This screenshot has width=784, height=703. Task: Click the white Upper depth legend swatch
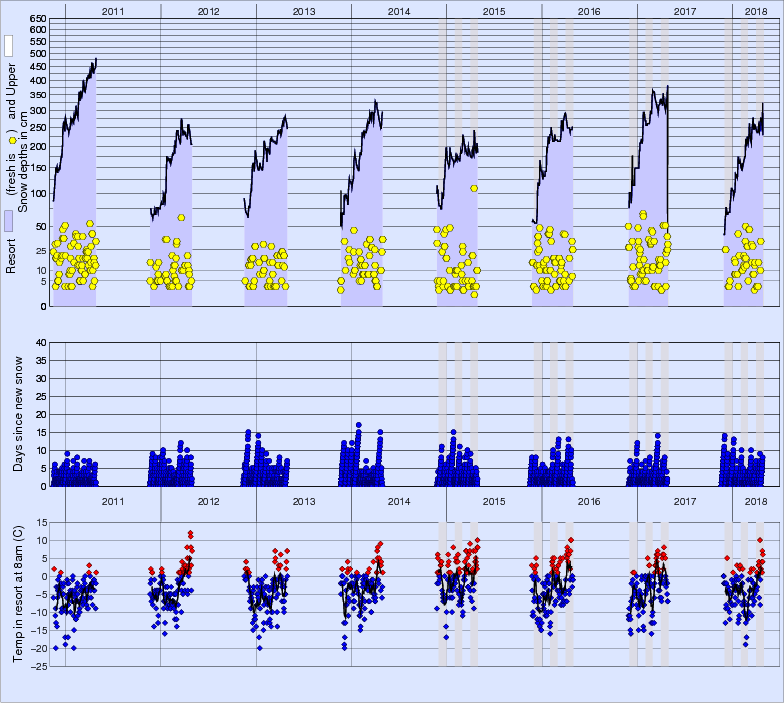click(9, 46)
